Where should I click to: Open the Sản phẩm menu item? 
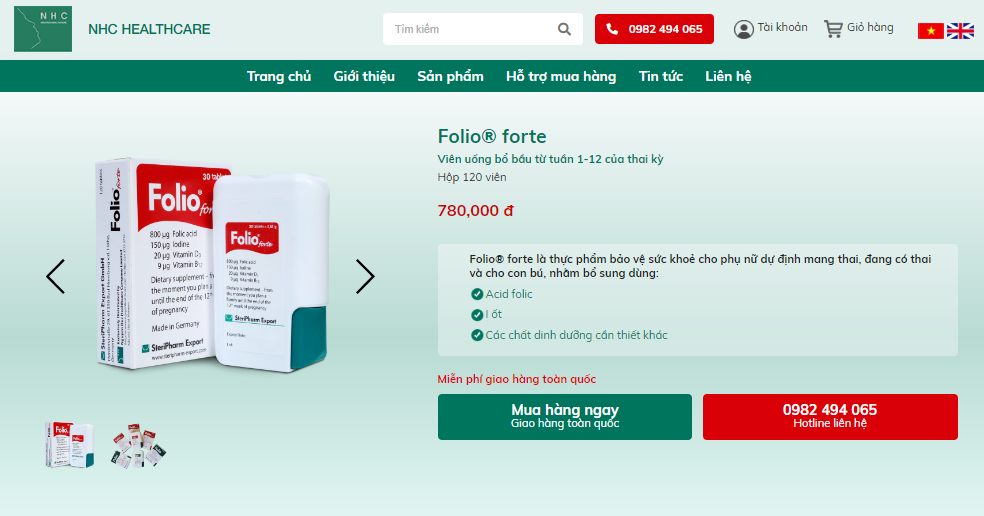(x=450, y=76)
